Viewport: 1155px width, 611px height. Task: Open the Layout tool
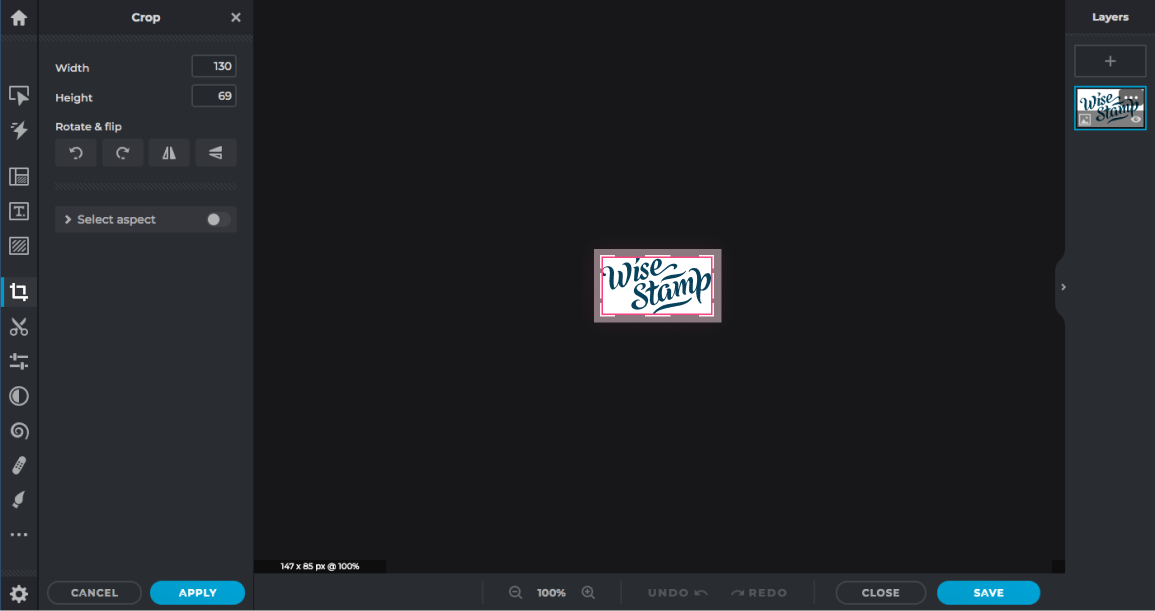pos(18,177)
